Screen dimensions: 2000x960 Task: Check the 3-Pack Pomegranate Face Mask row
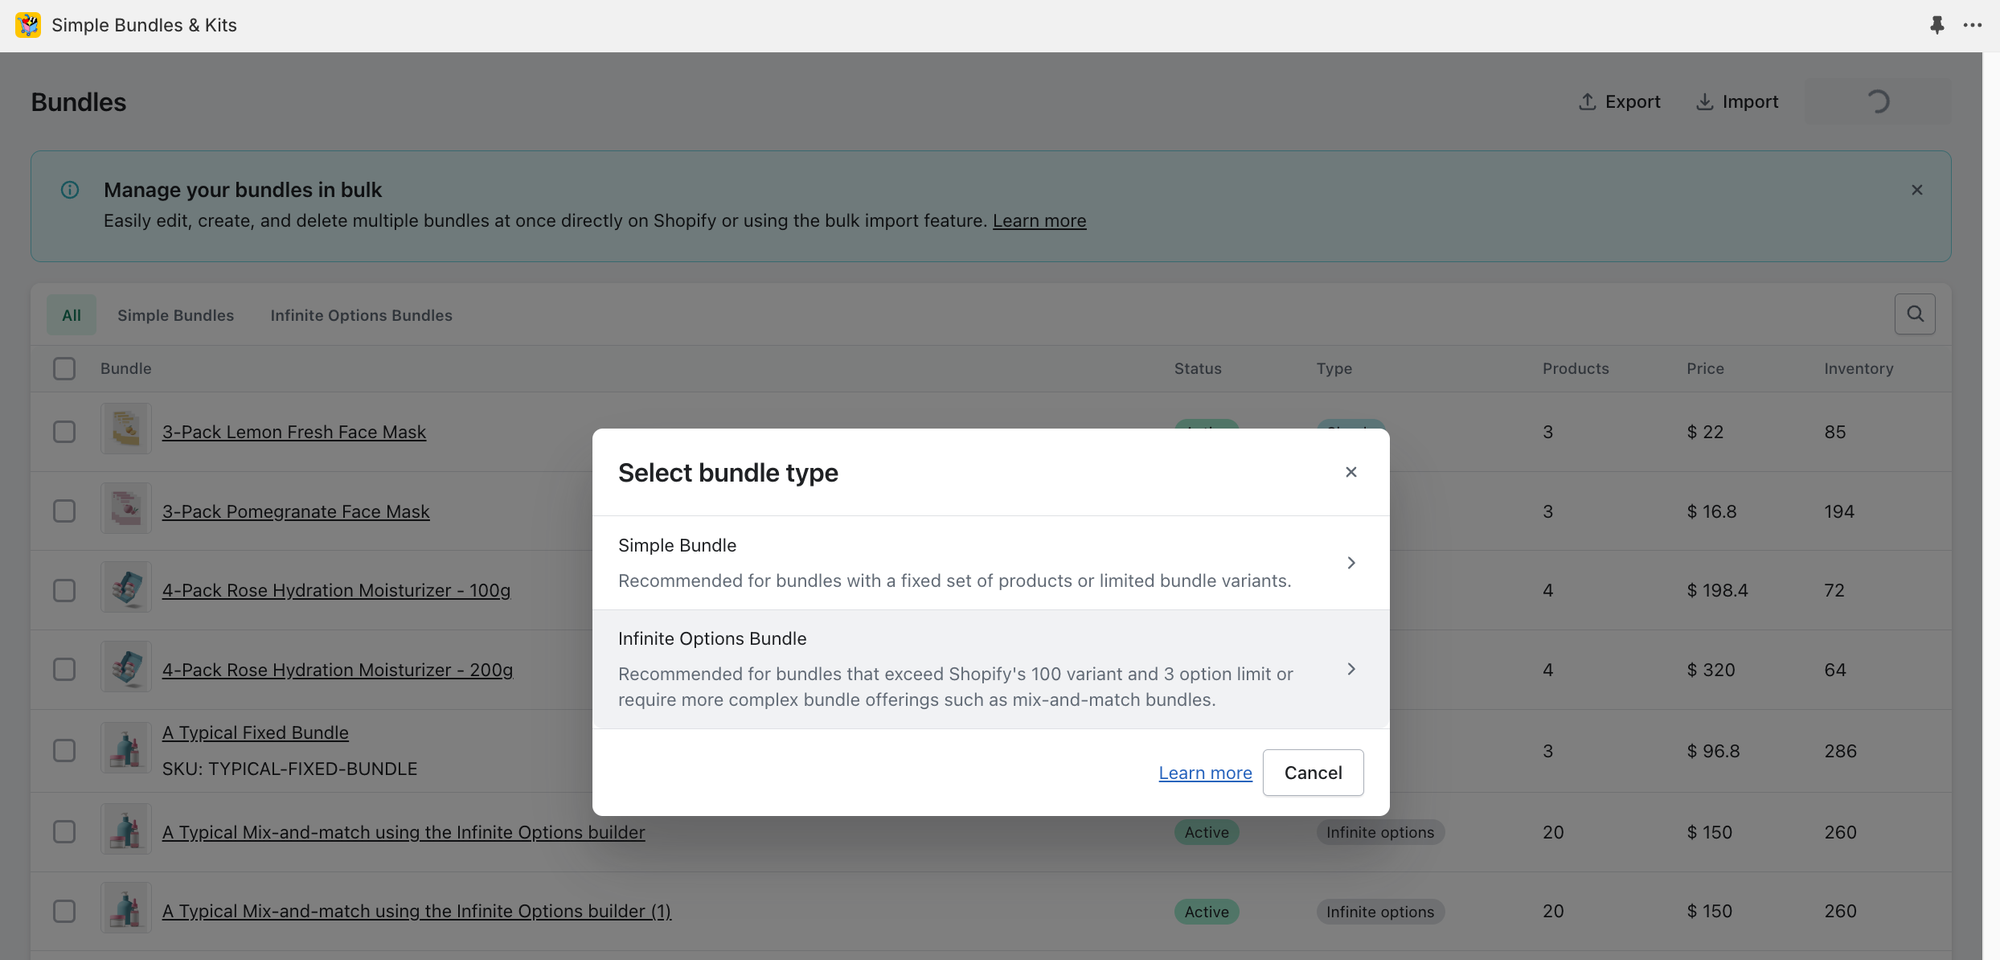tap(64, 511)
